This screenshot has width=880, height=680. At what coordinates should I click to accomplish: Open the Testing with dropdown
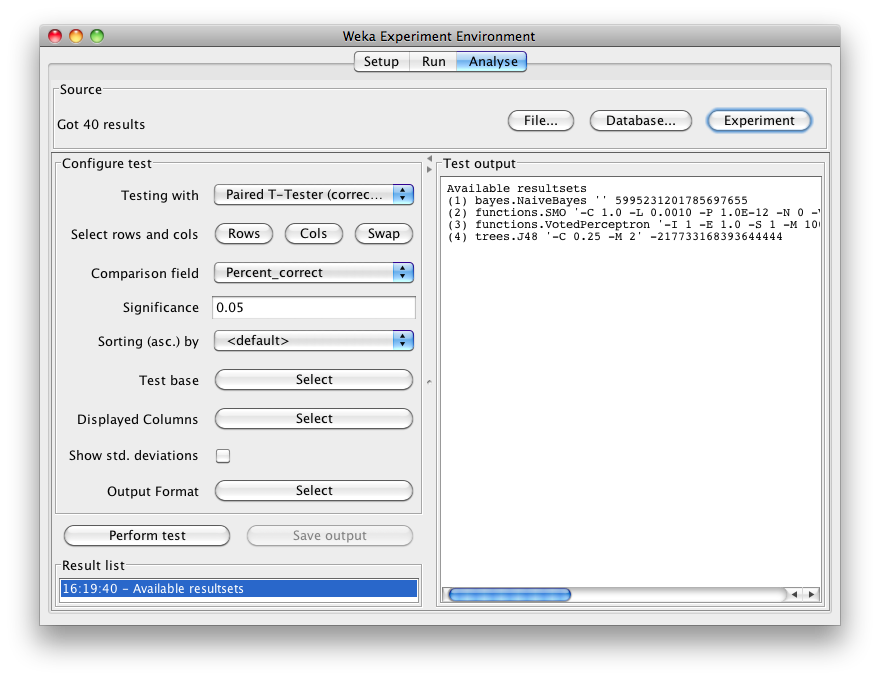click(x=314, y=195)
